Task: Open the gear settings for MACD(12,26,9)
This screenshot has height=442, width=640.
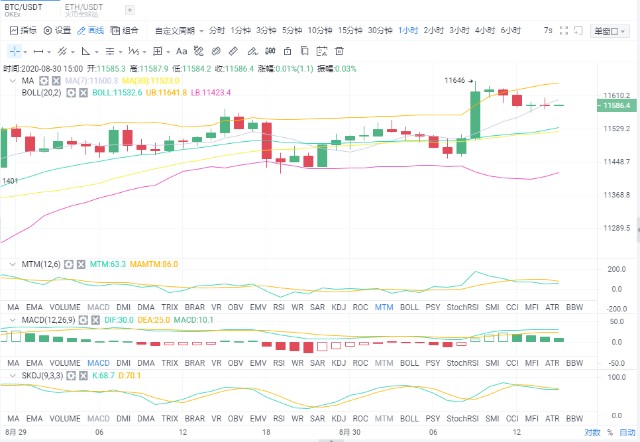Action: (x=83, y=320)
